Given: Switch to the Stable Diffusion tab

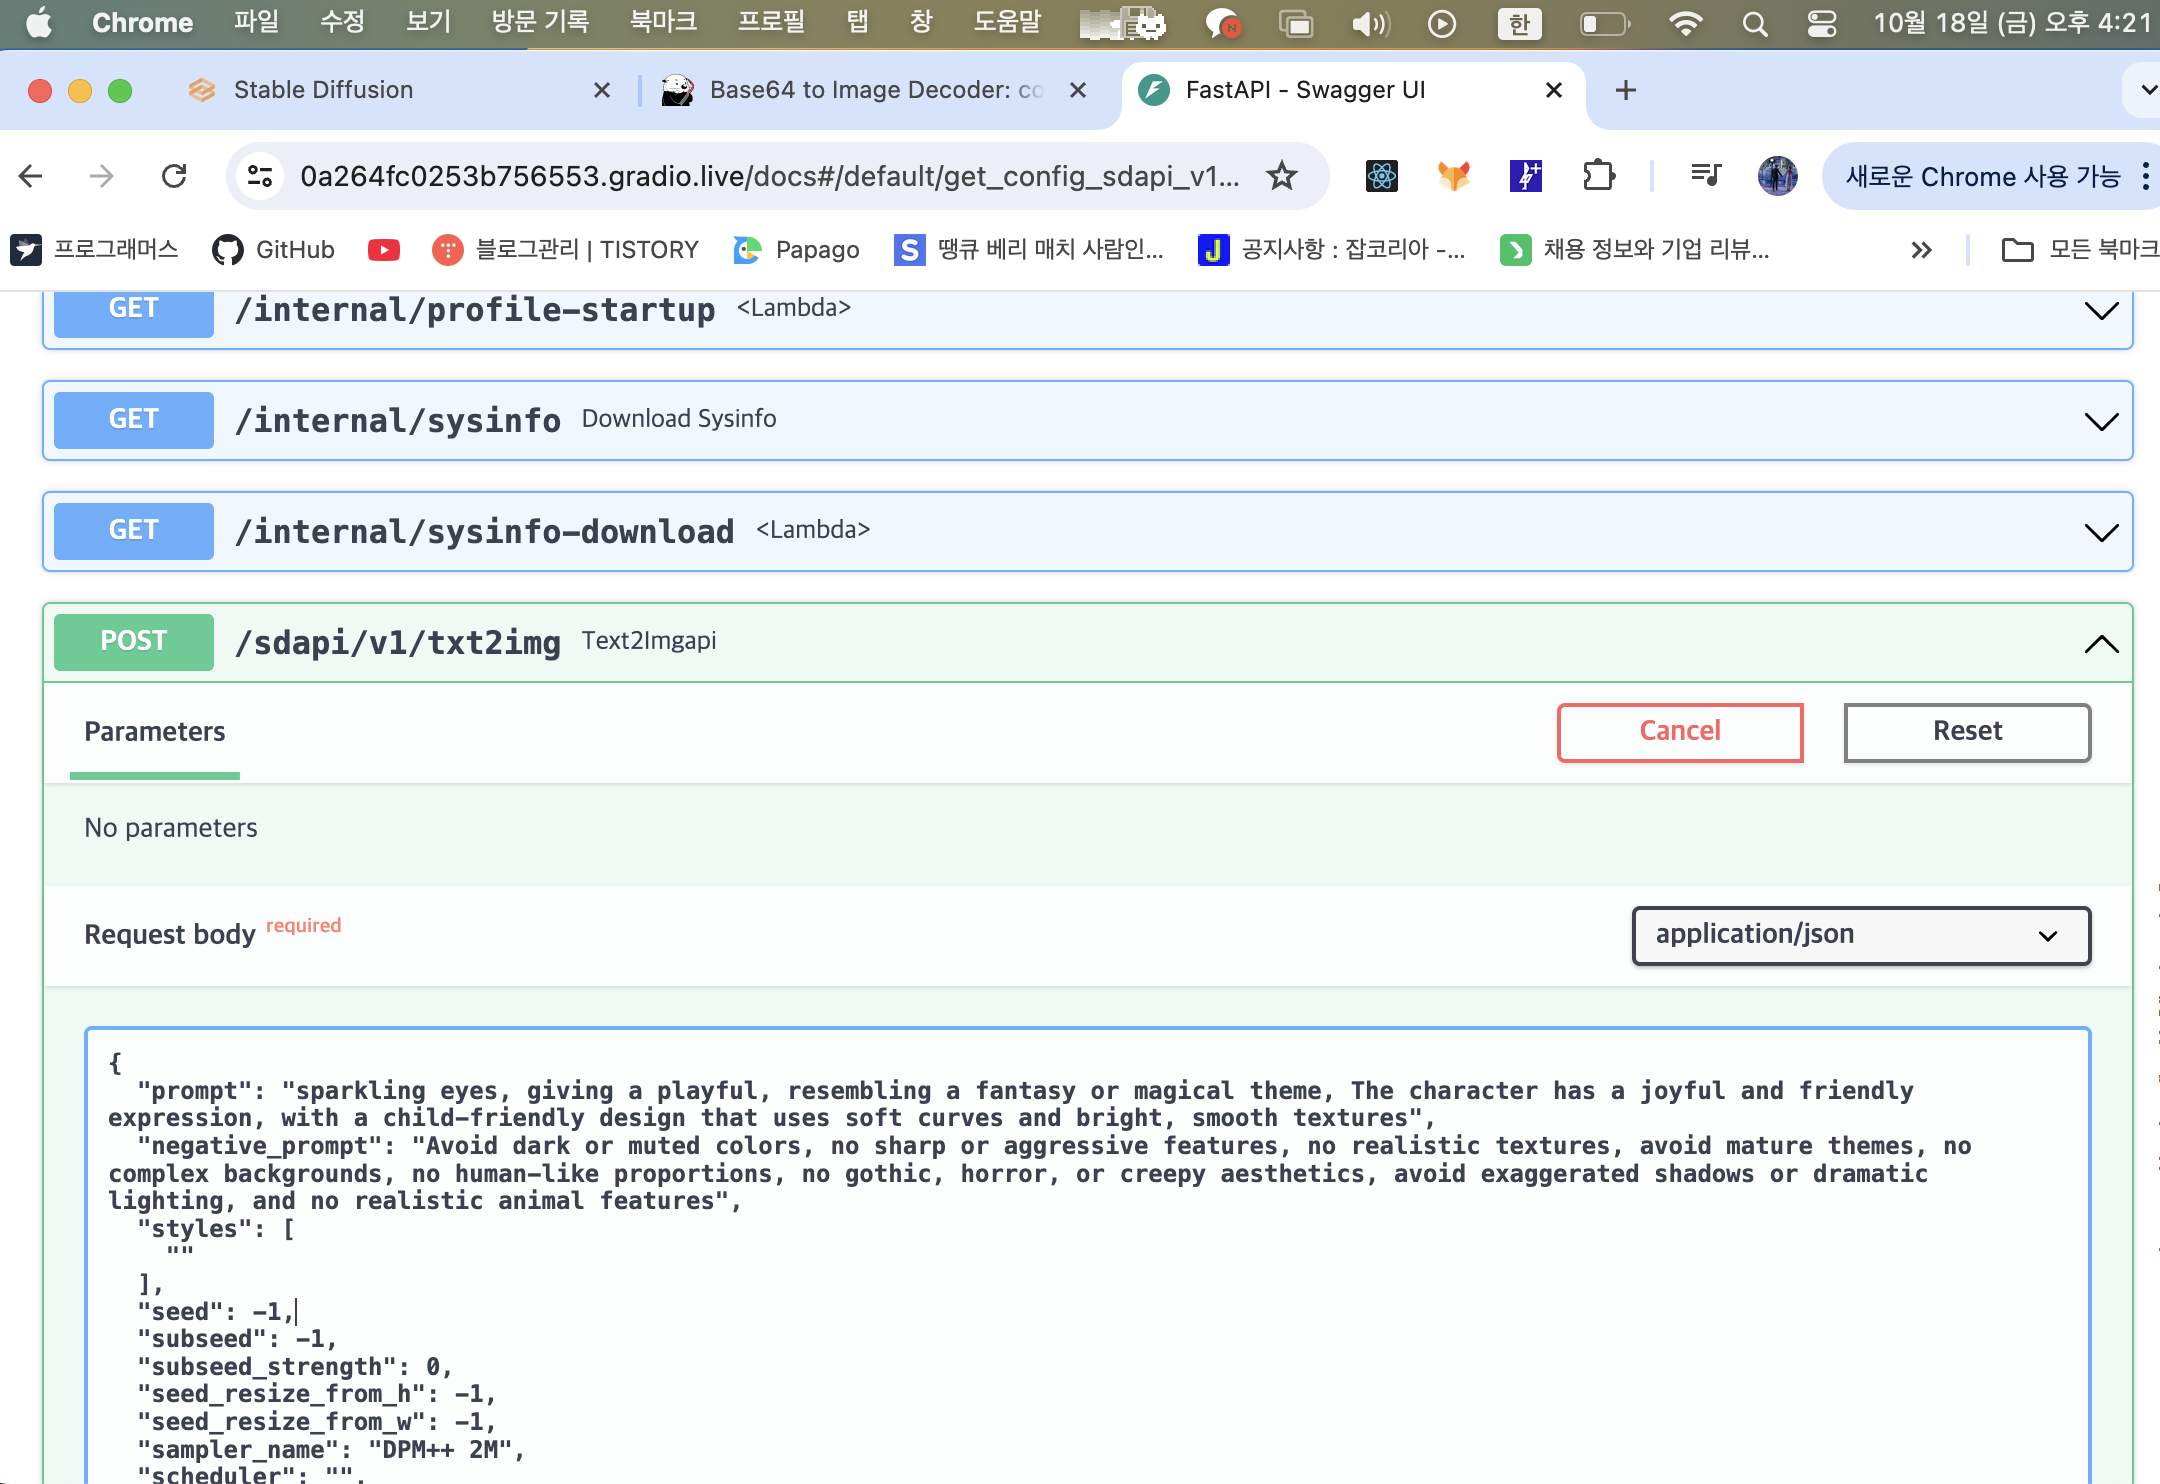Looking at the screenshot, I should tap(323, 90).
